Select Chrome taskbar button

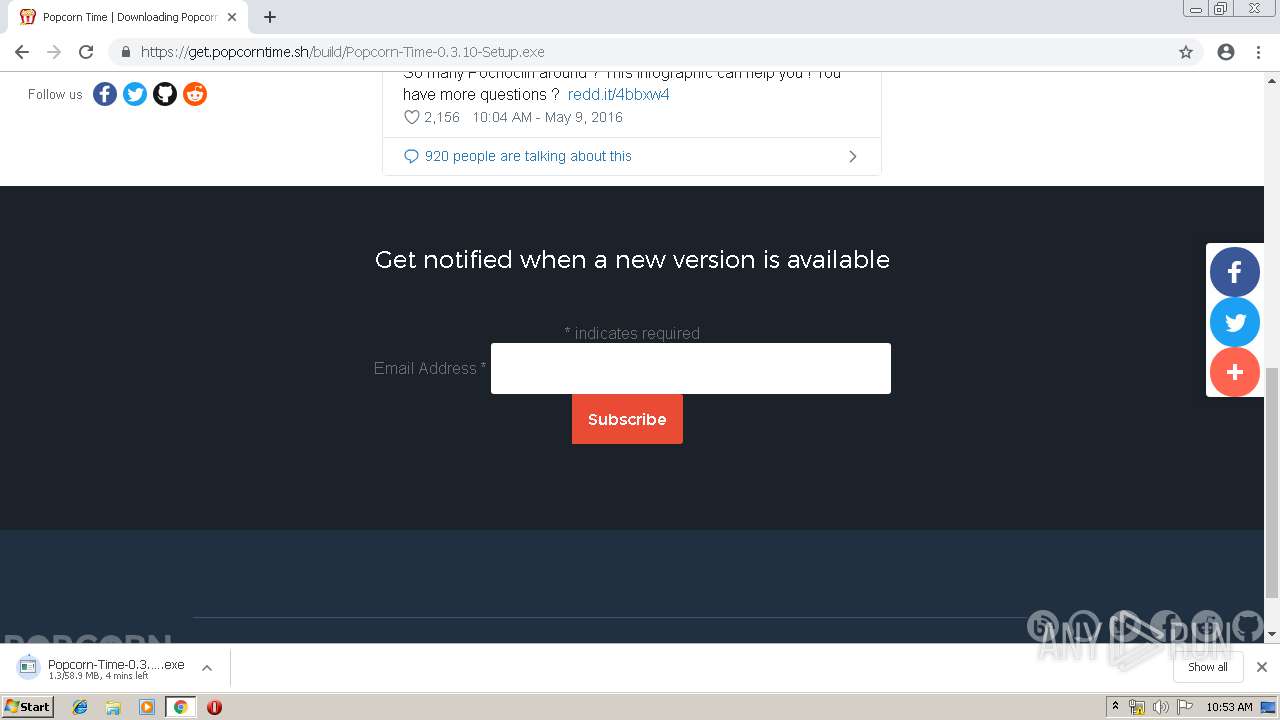(x=180, y=707)
